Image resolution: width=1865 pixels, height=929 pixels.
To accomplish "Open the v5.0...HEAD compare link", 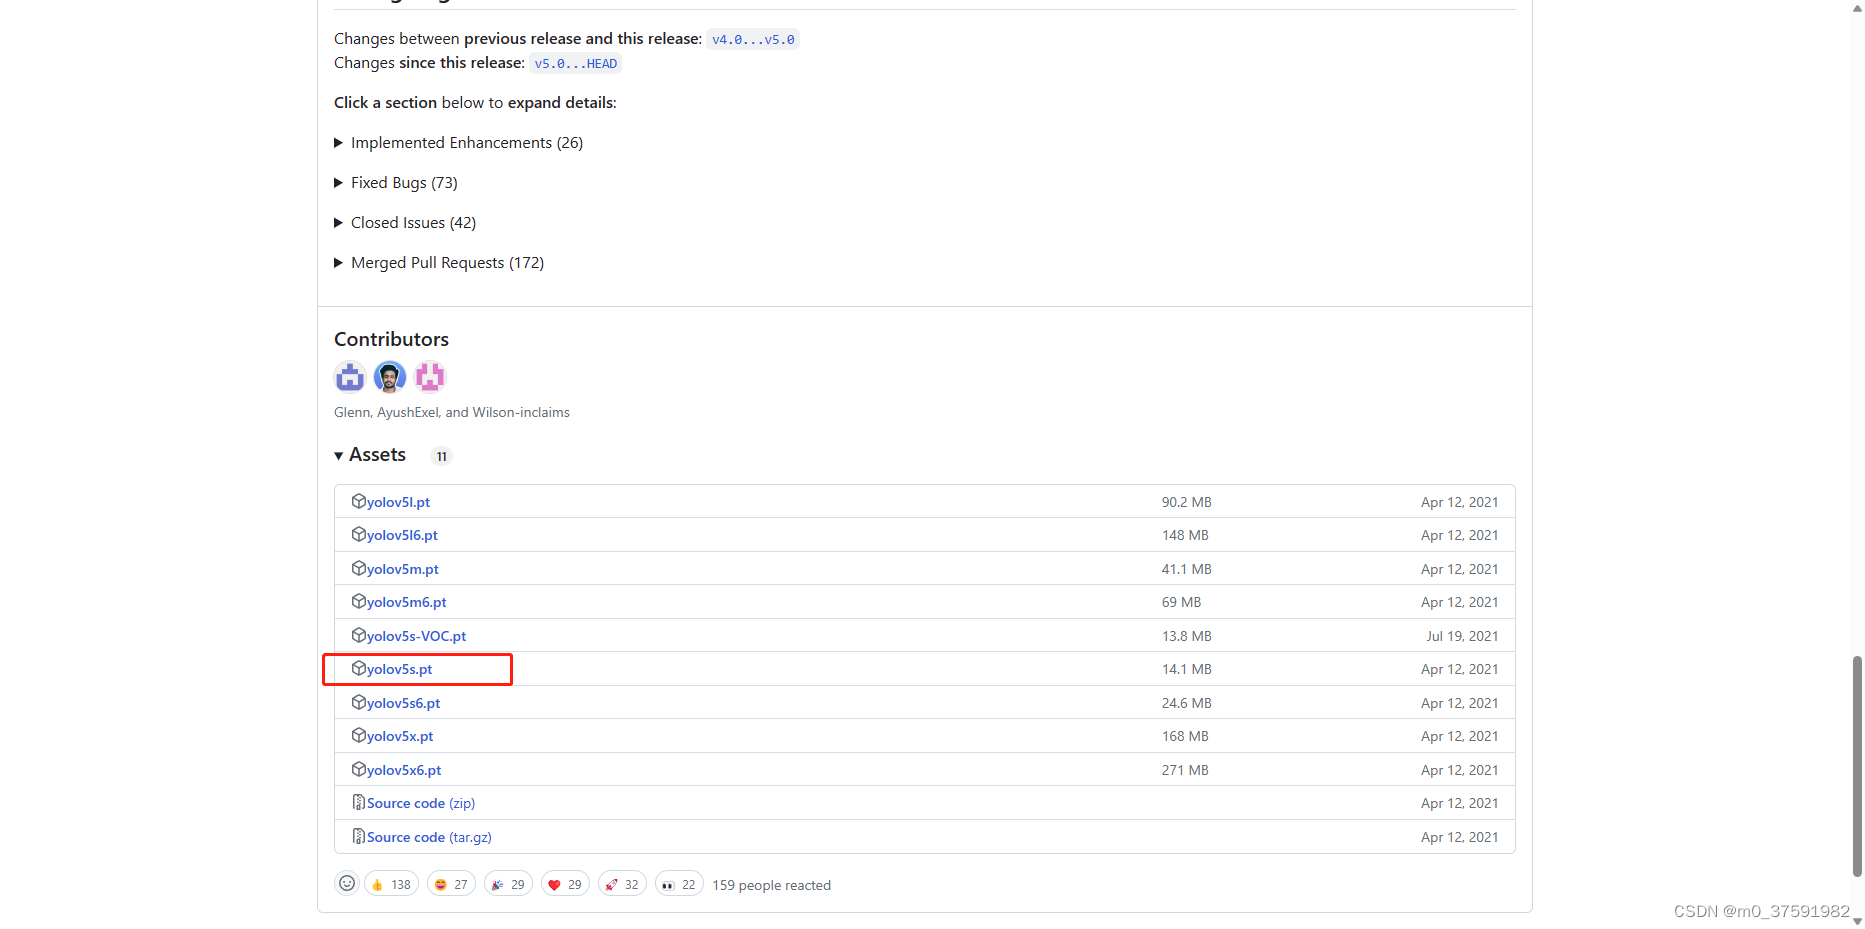I will [575, 63].
